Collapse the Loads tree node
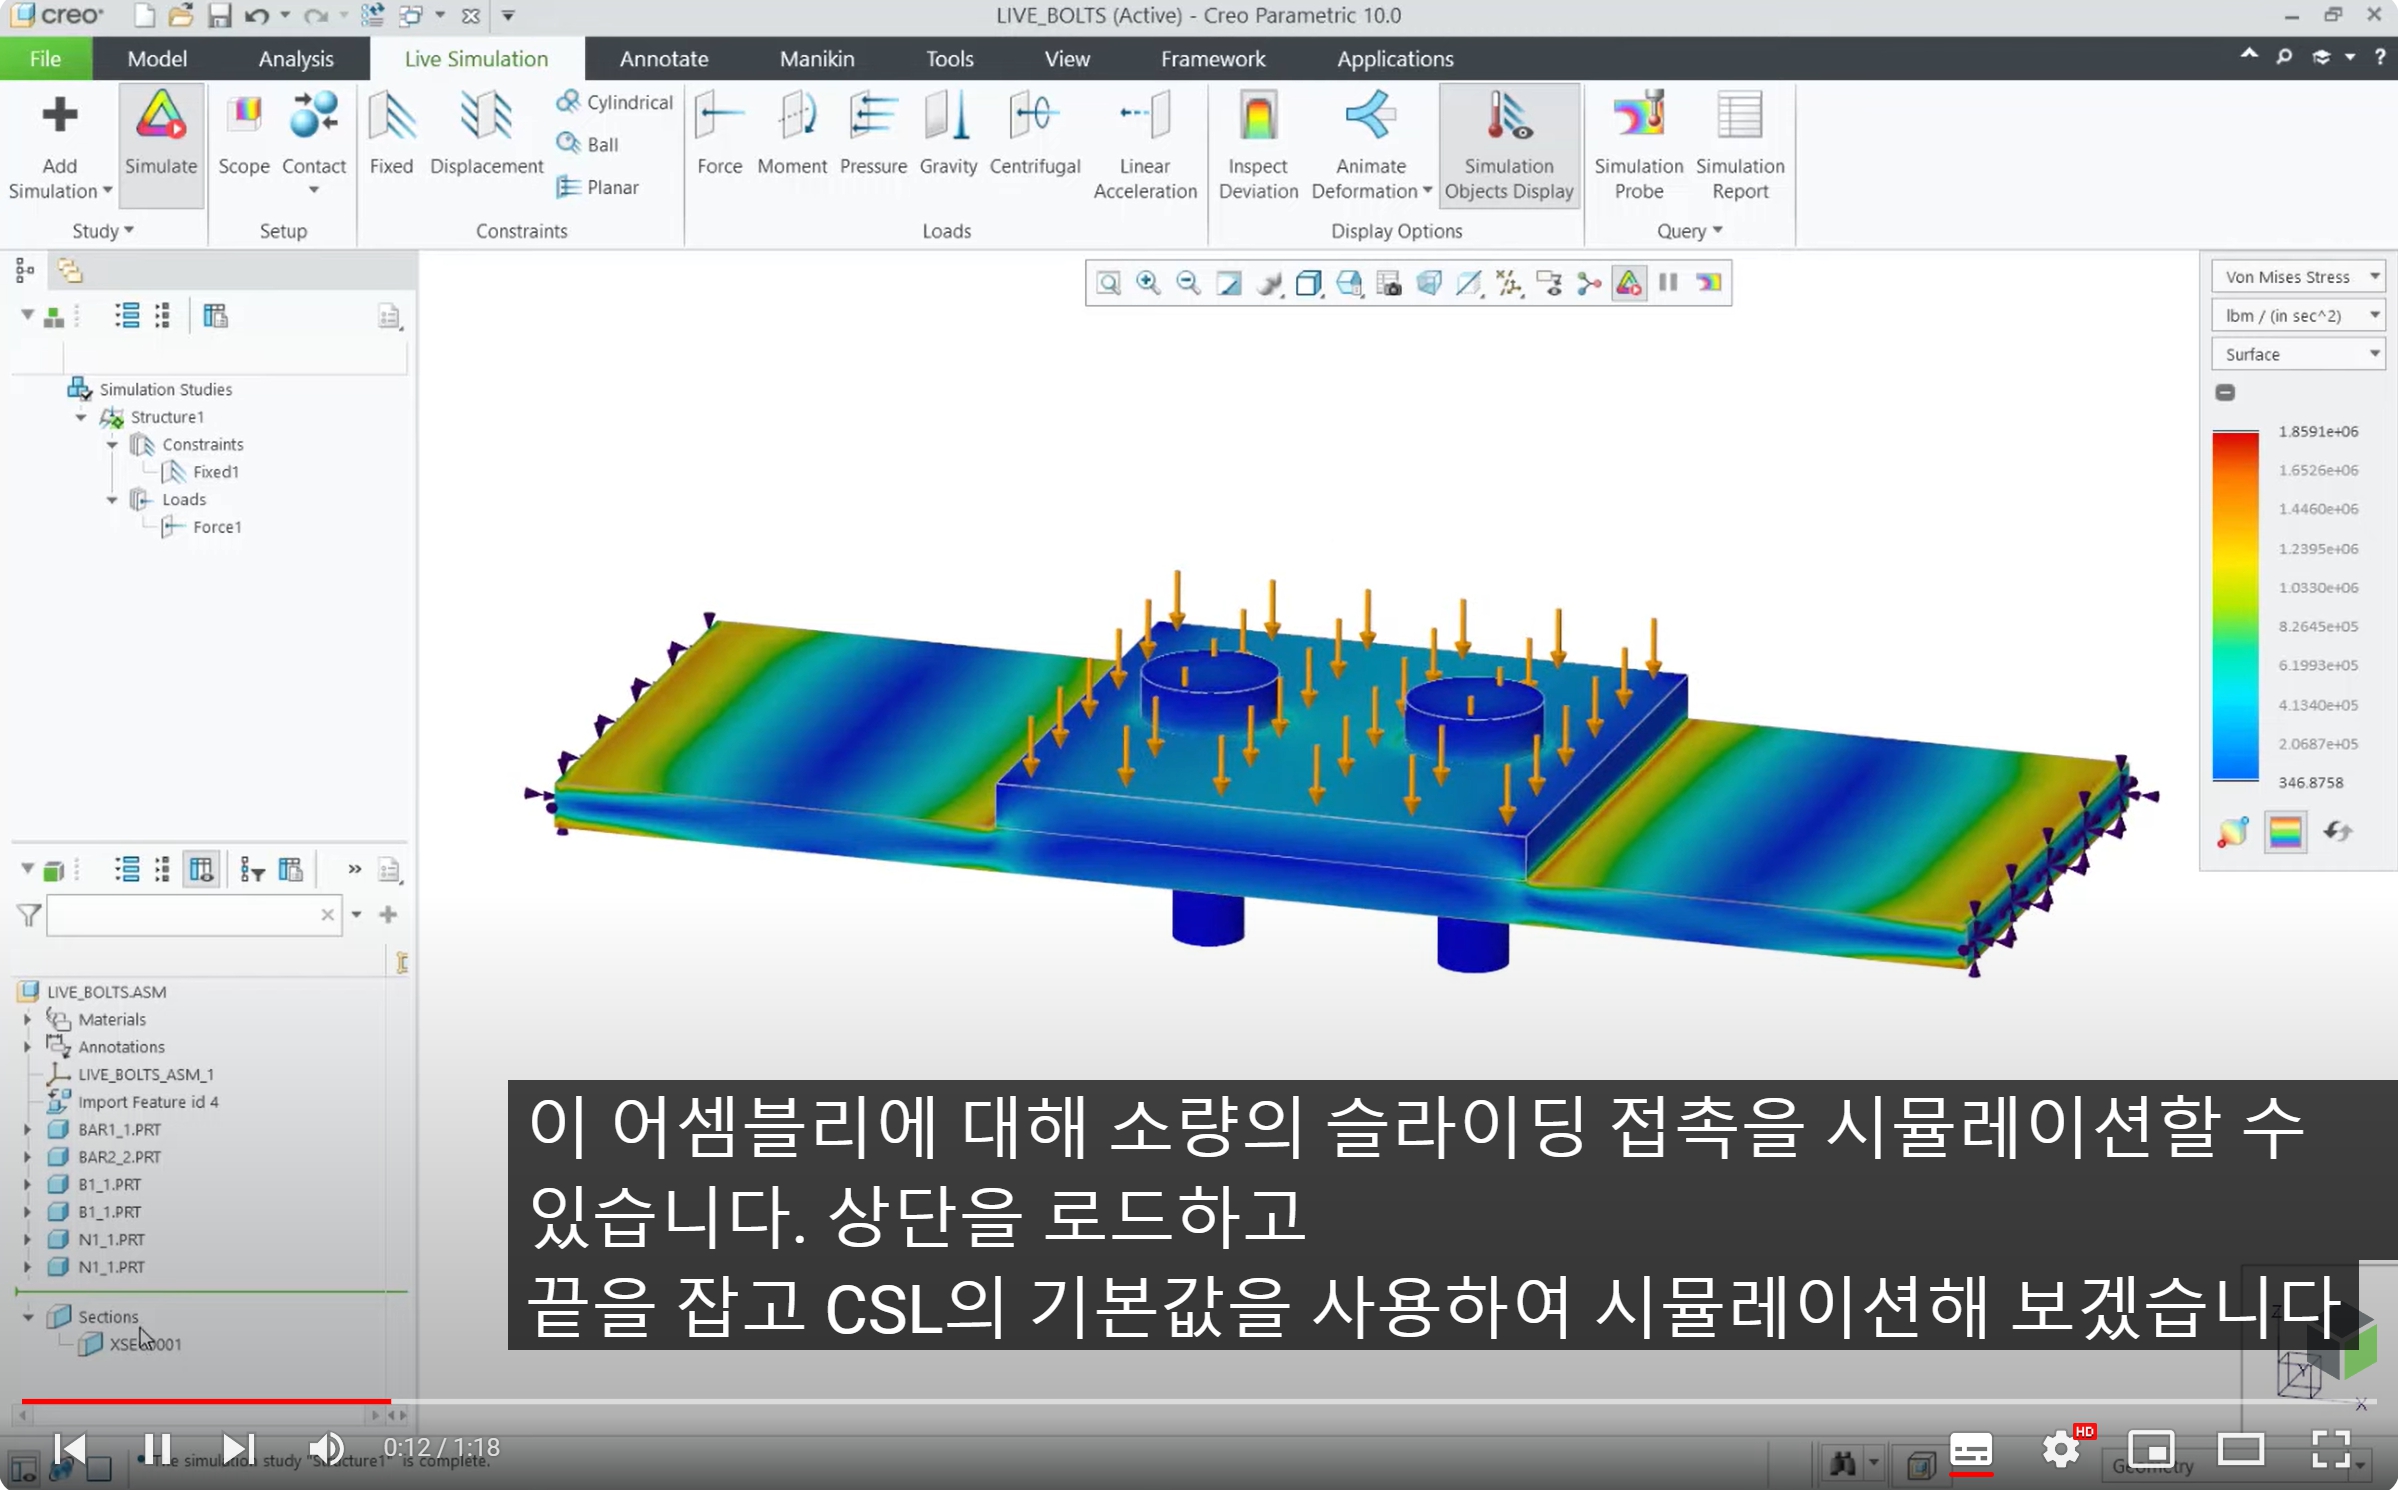This screenshot has width=2398, height=1490. [x=112, y=500]
